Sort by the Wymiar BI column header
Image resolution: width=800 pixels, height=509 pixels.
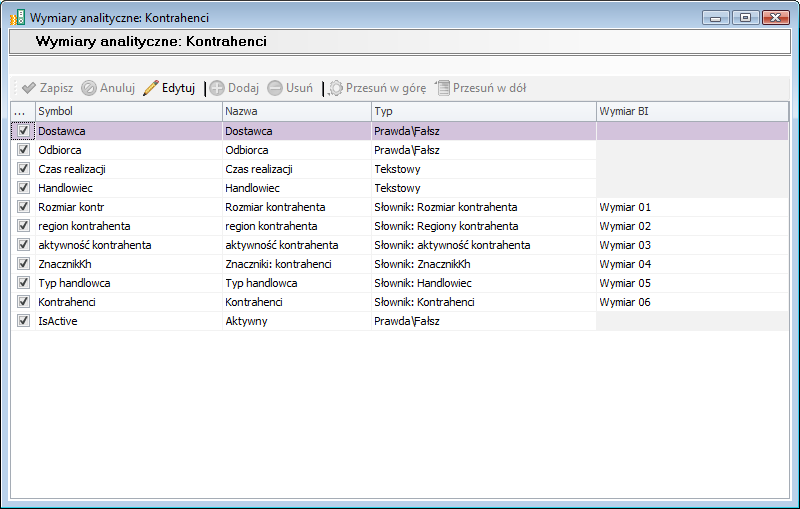[692, 111]
